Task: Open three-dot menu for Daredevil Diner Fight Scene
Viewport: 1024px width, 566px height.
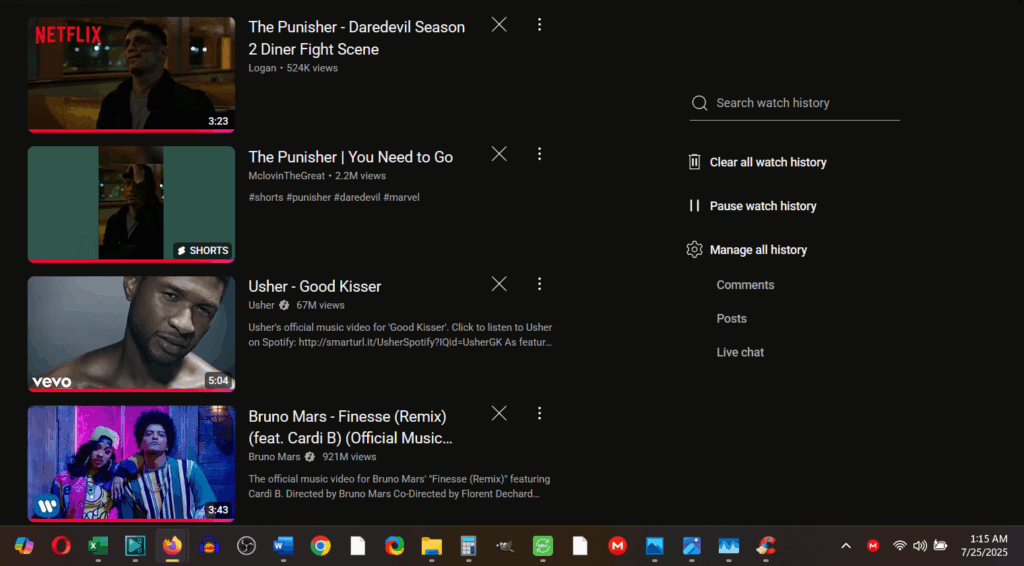Action: [539, 25]
